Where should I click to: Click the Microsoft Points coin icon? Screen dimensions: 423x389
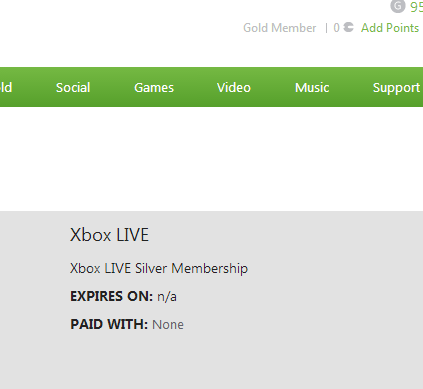[x=348, y=27]
